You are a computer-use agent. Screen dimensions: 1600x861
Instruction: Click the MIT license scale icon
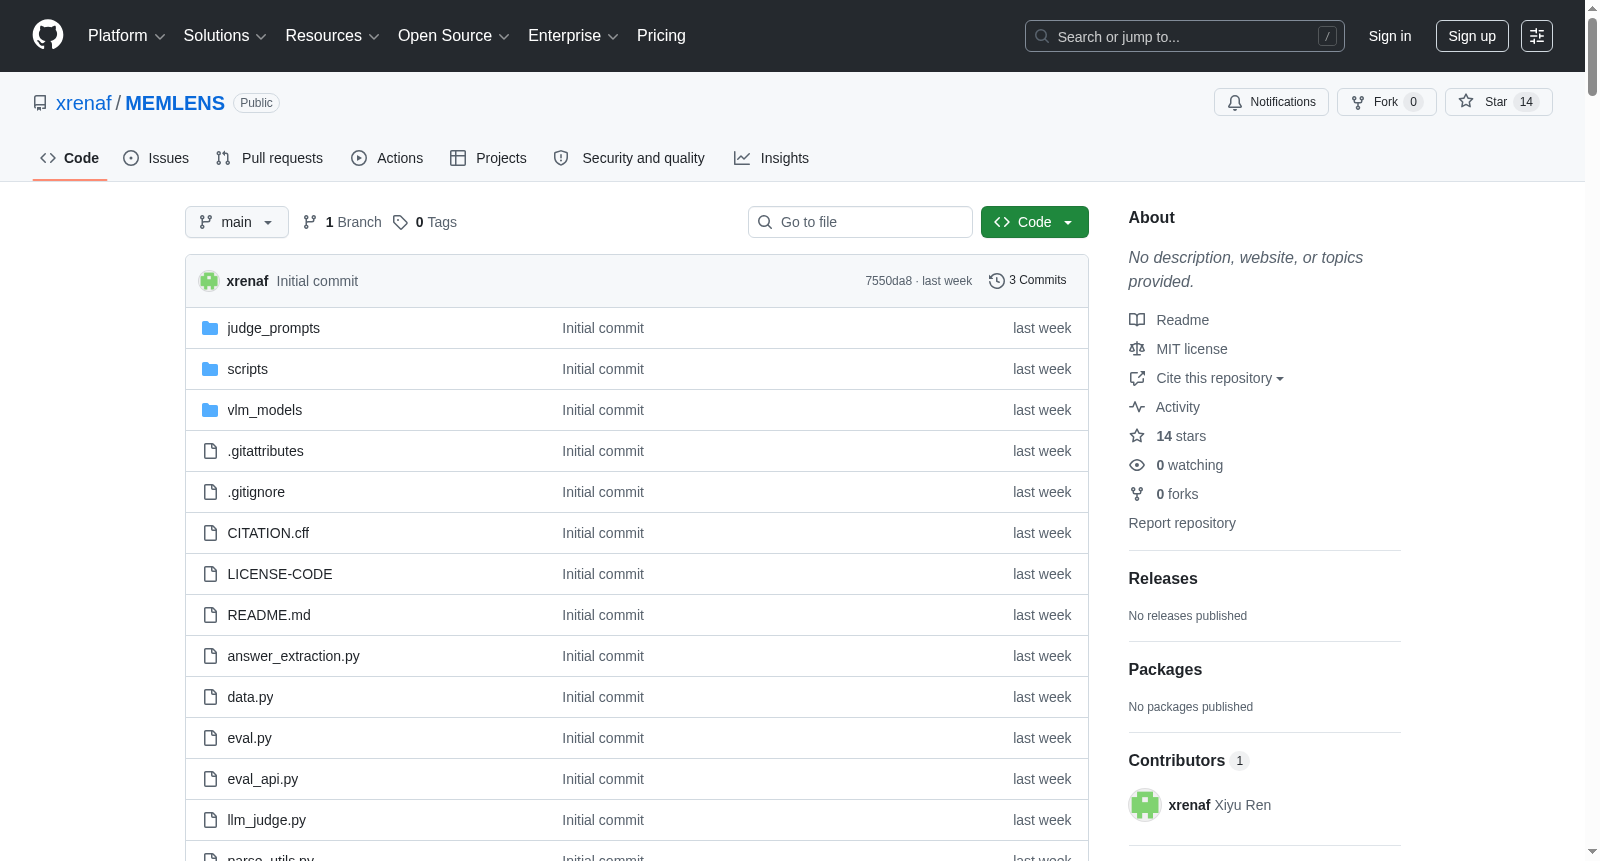pyautogui.click(x=1137, y=349)
